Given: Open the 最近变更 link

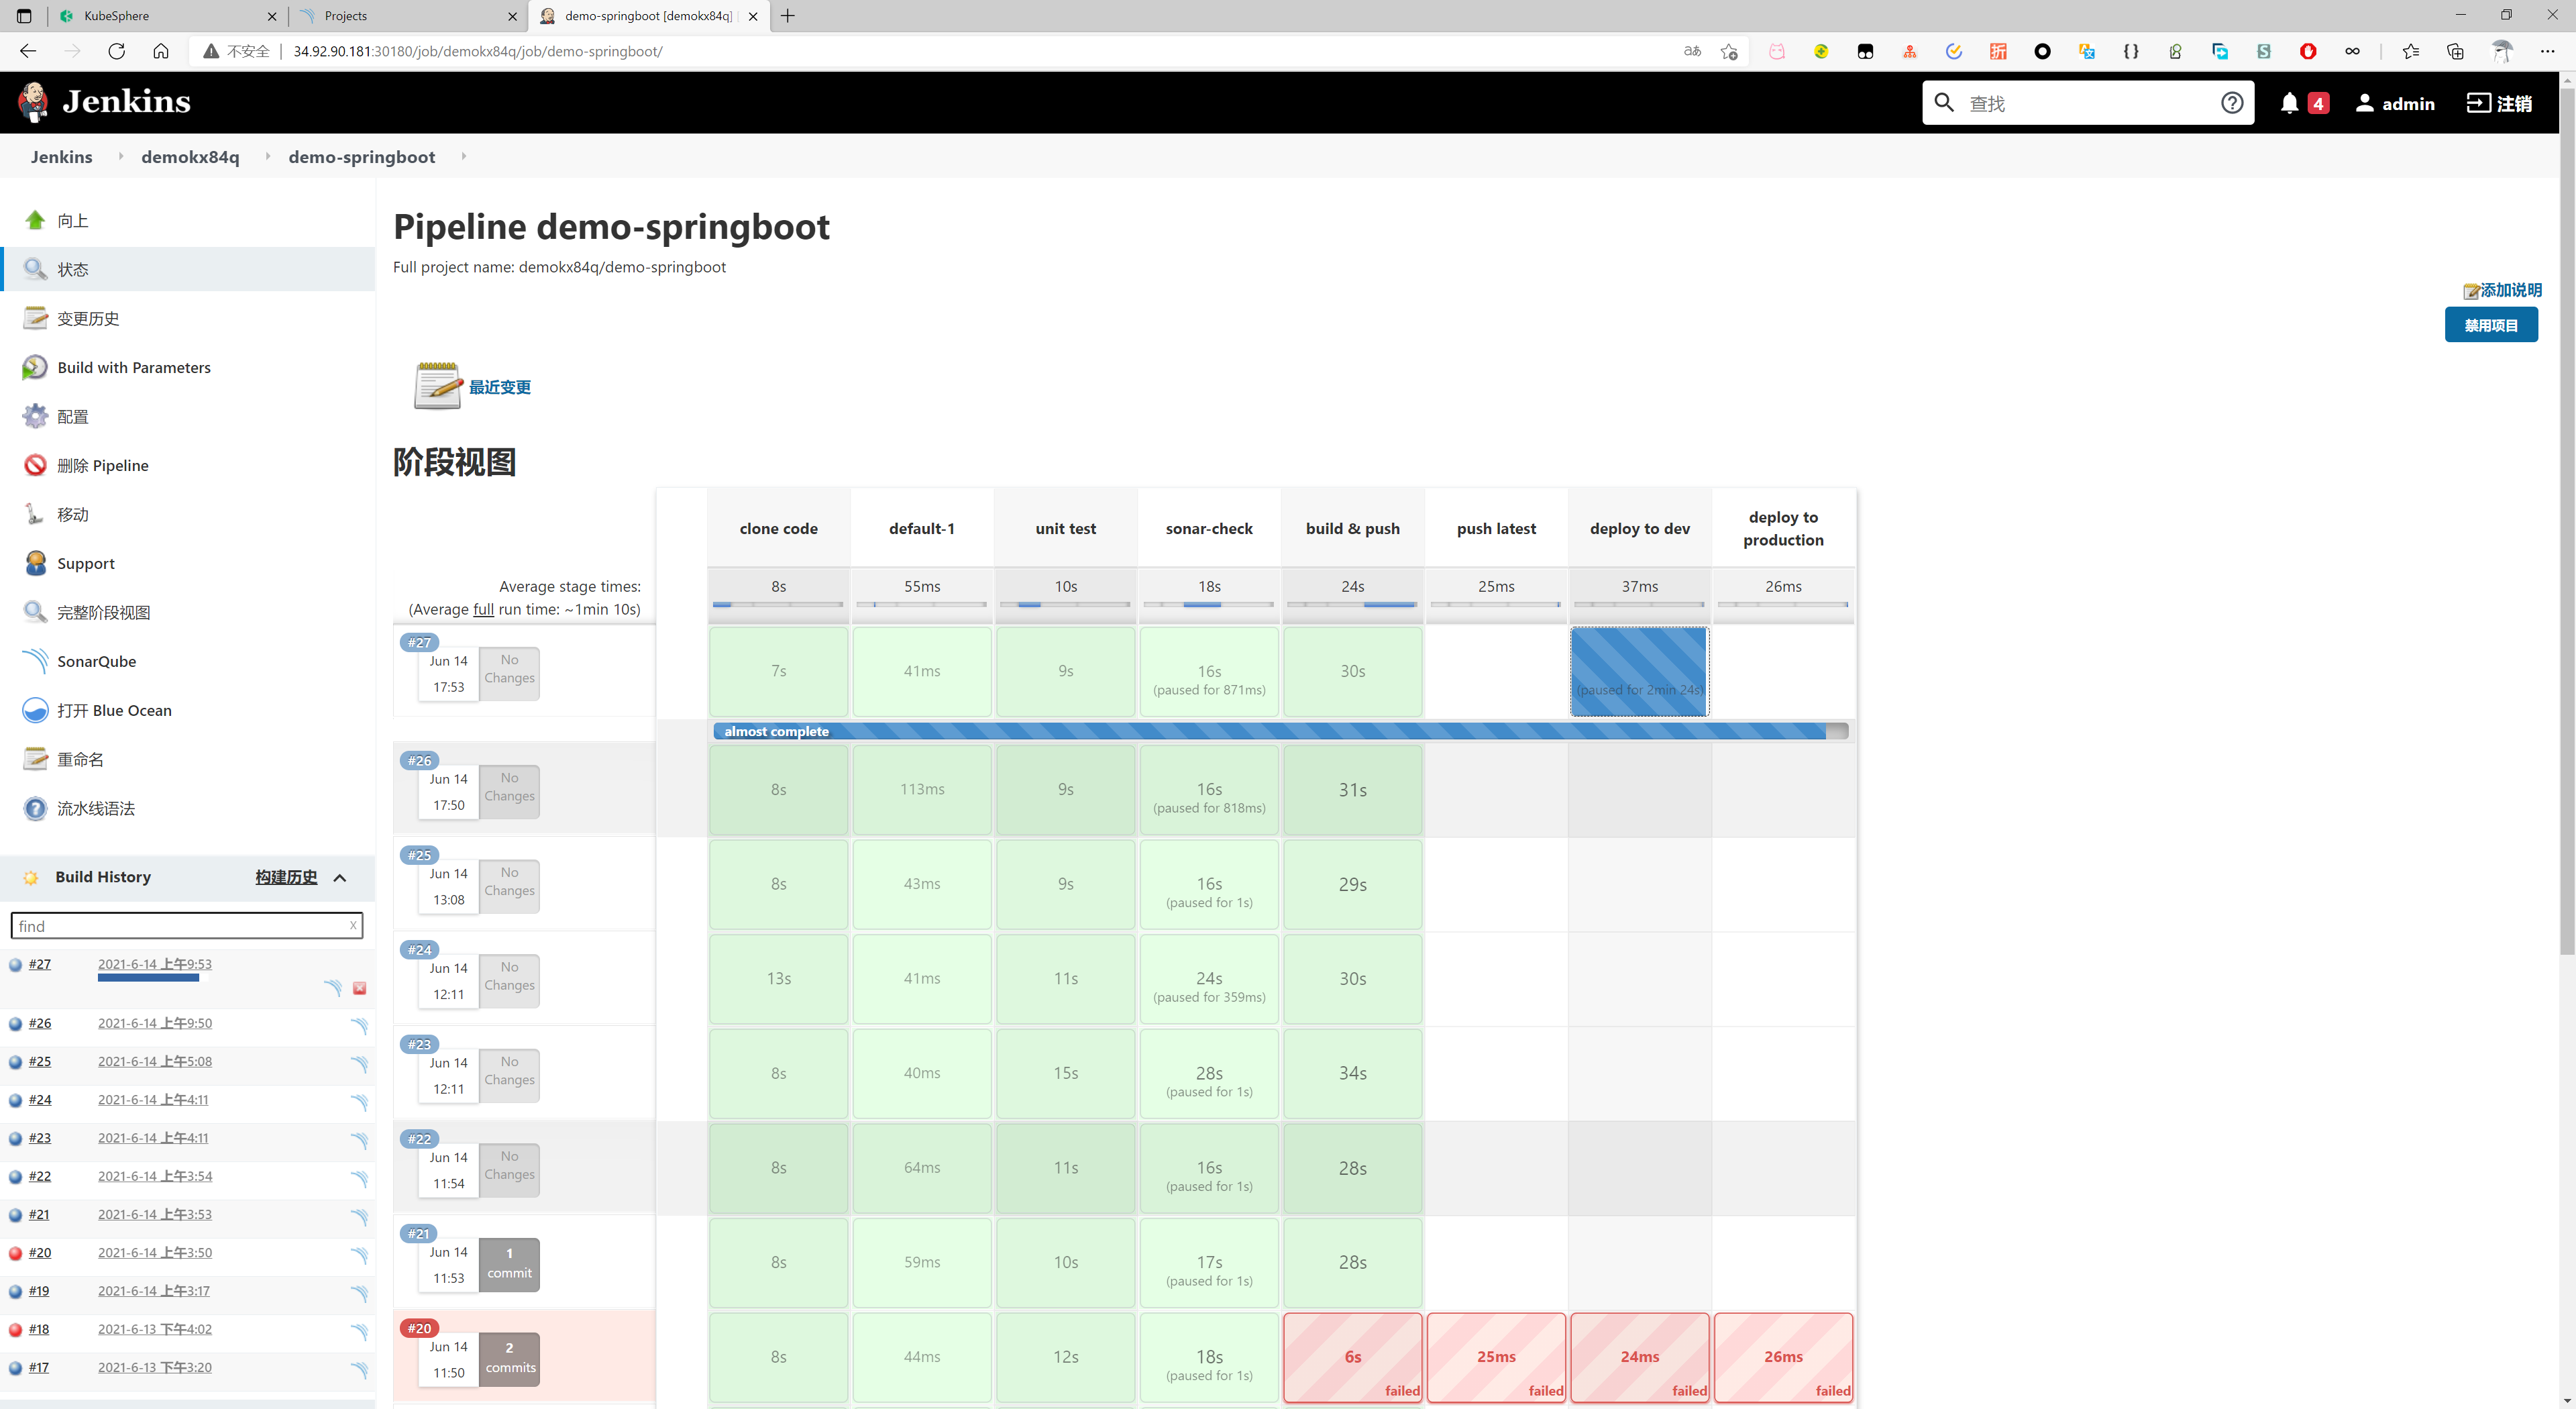Looking at the screenshot, I should pos(499,387).
